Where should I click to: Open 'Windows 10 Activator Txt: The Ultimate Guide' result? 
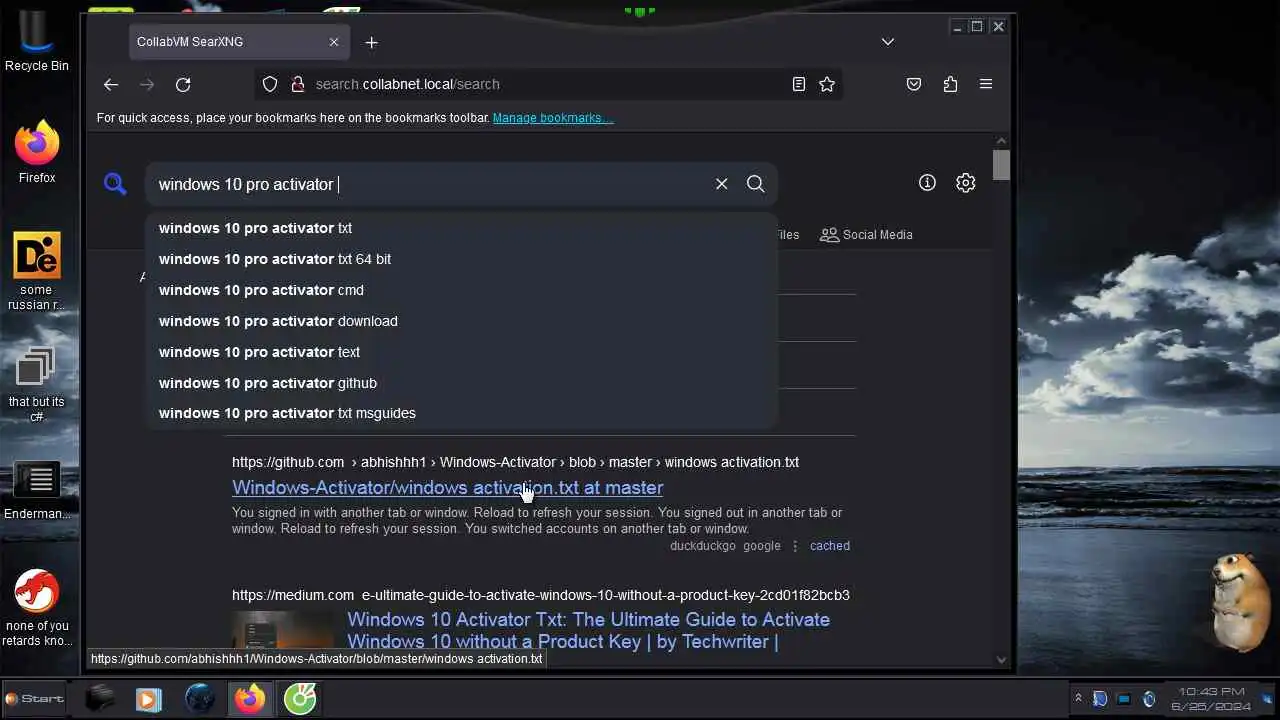588,630
